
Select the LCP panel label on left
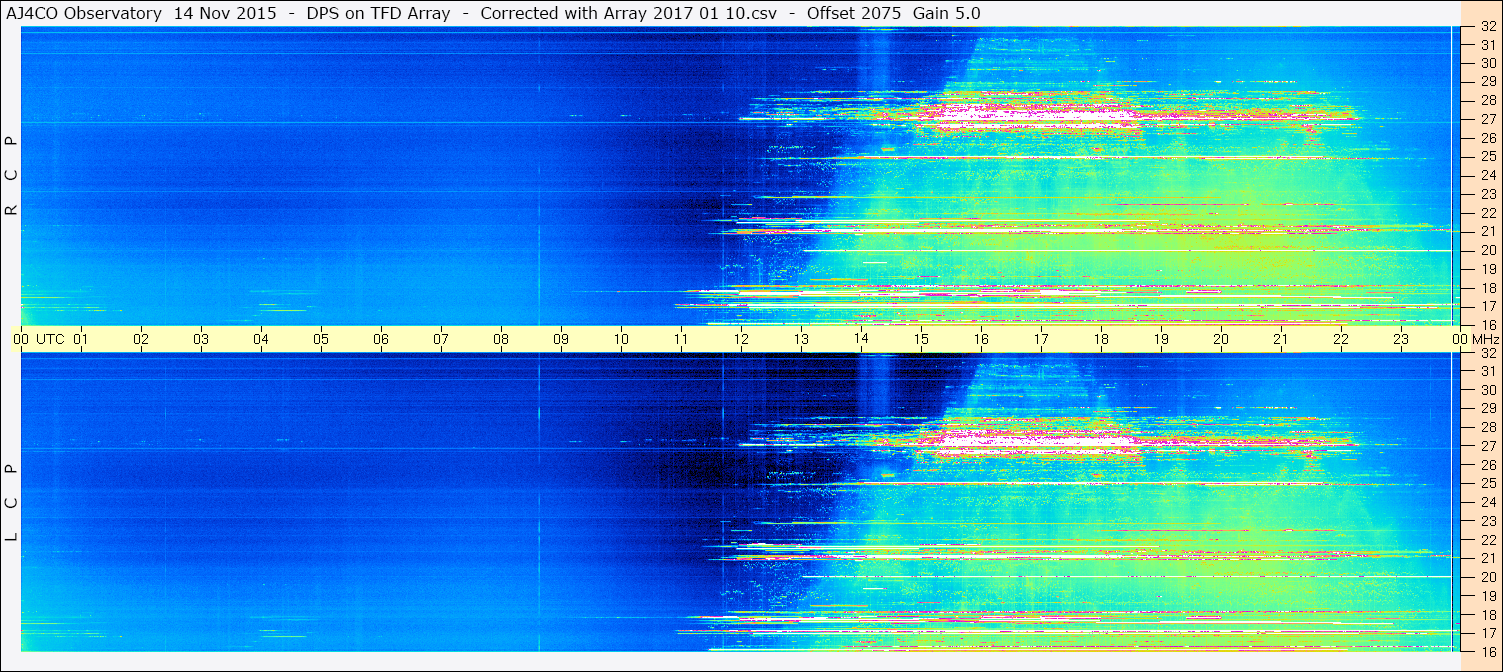11,502
